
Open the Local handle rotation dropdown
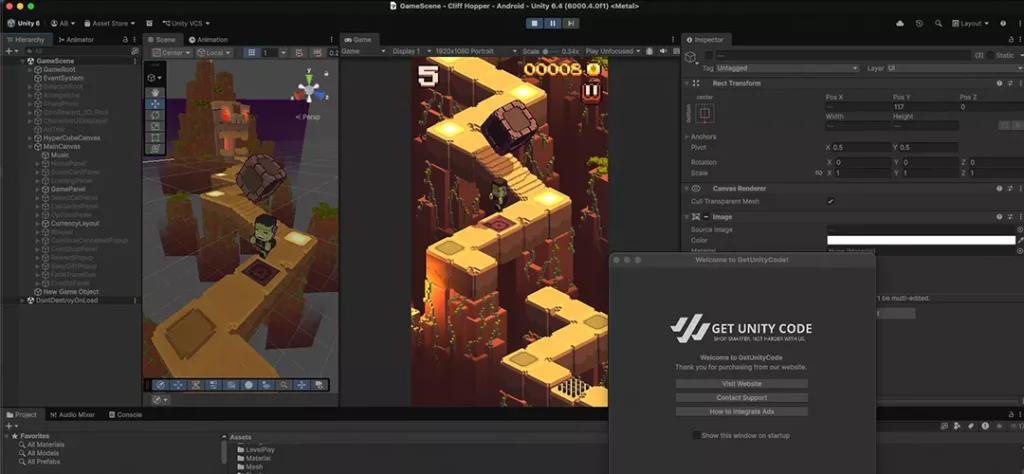(x=214, y=52)
